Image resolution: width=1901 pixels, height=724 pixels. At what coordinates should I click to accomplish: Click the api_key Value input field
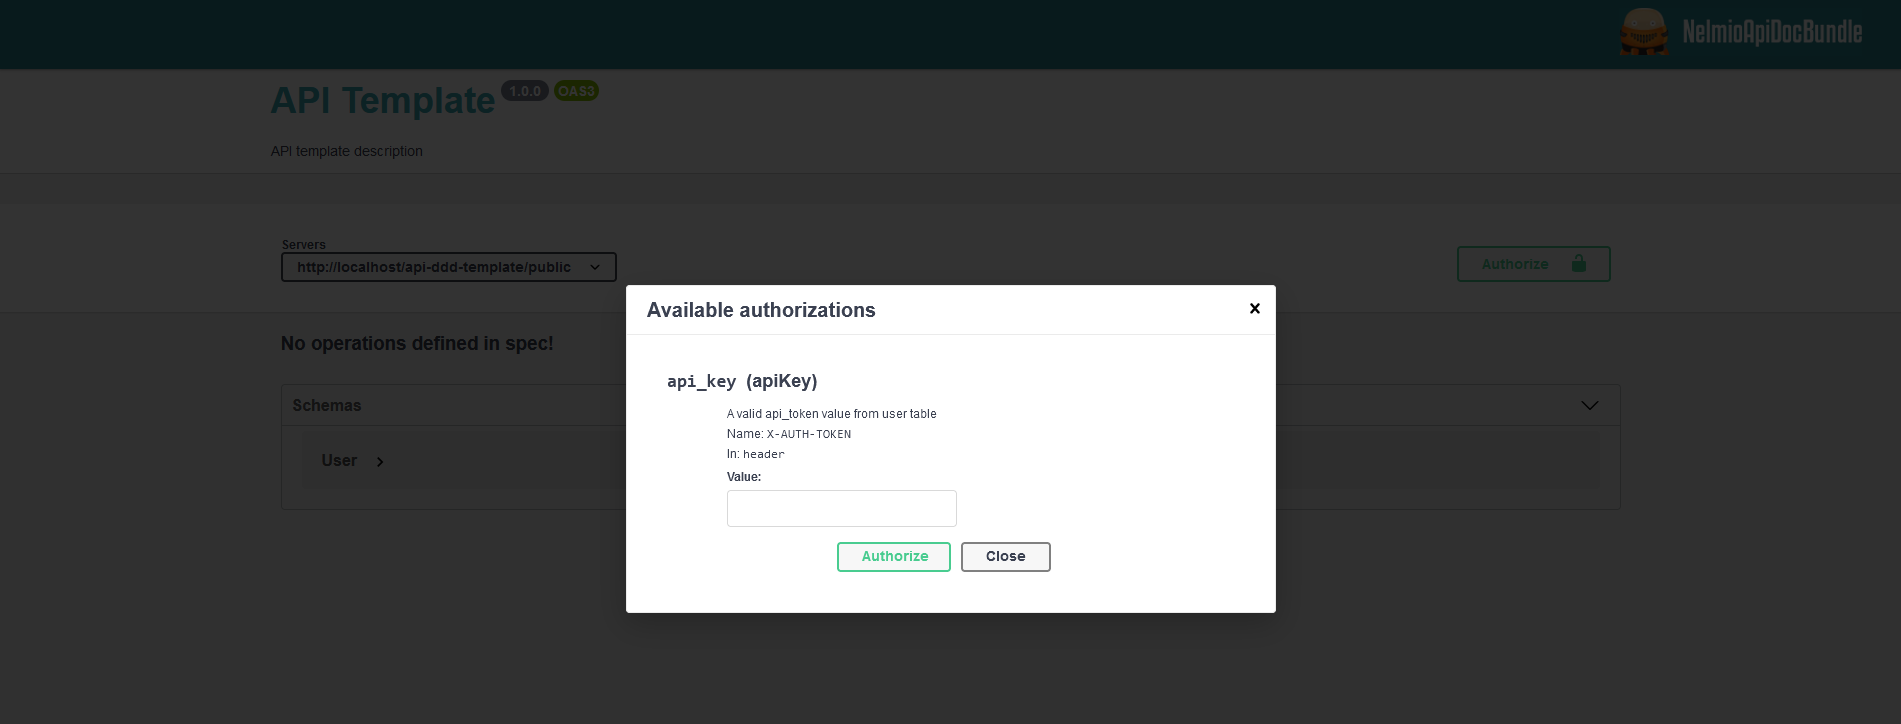click(x=841, y=508)
